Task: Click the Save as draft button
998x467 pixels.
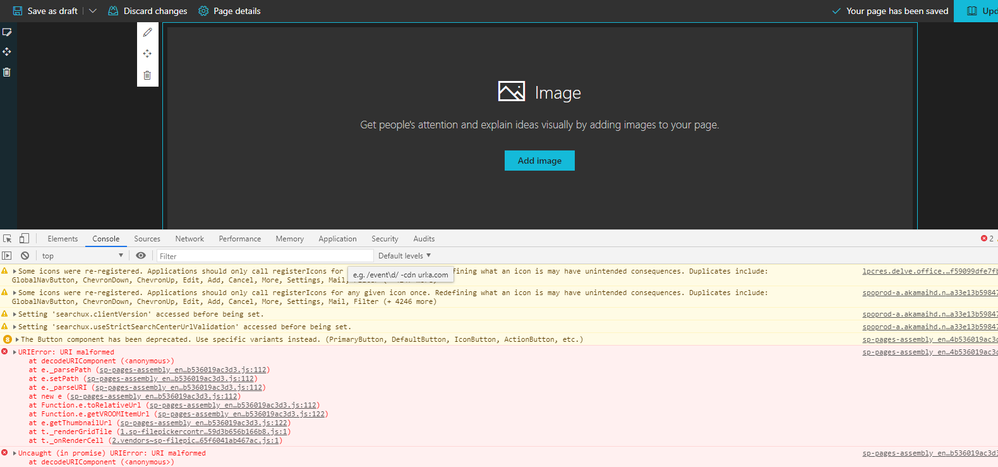Action: (x=45, y=11)
